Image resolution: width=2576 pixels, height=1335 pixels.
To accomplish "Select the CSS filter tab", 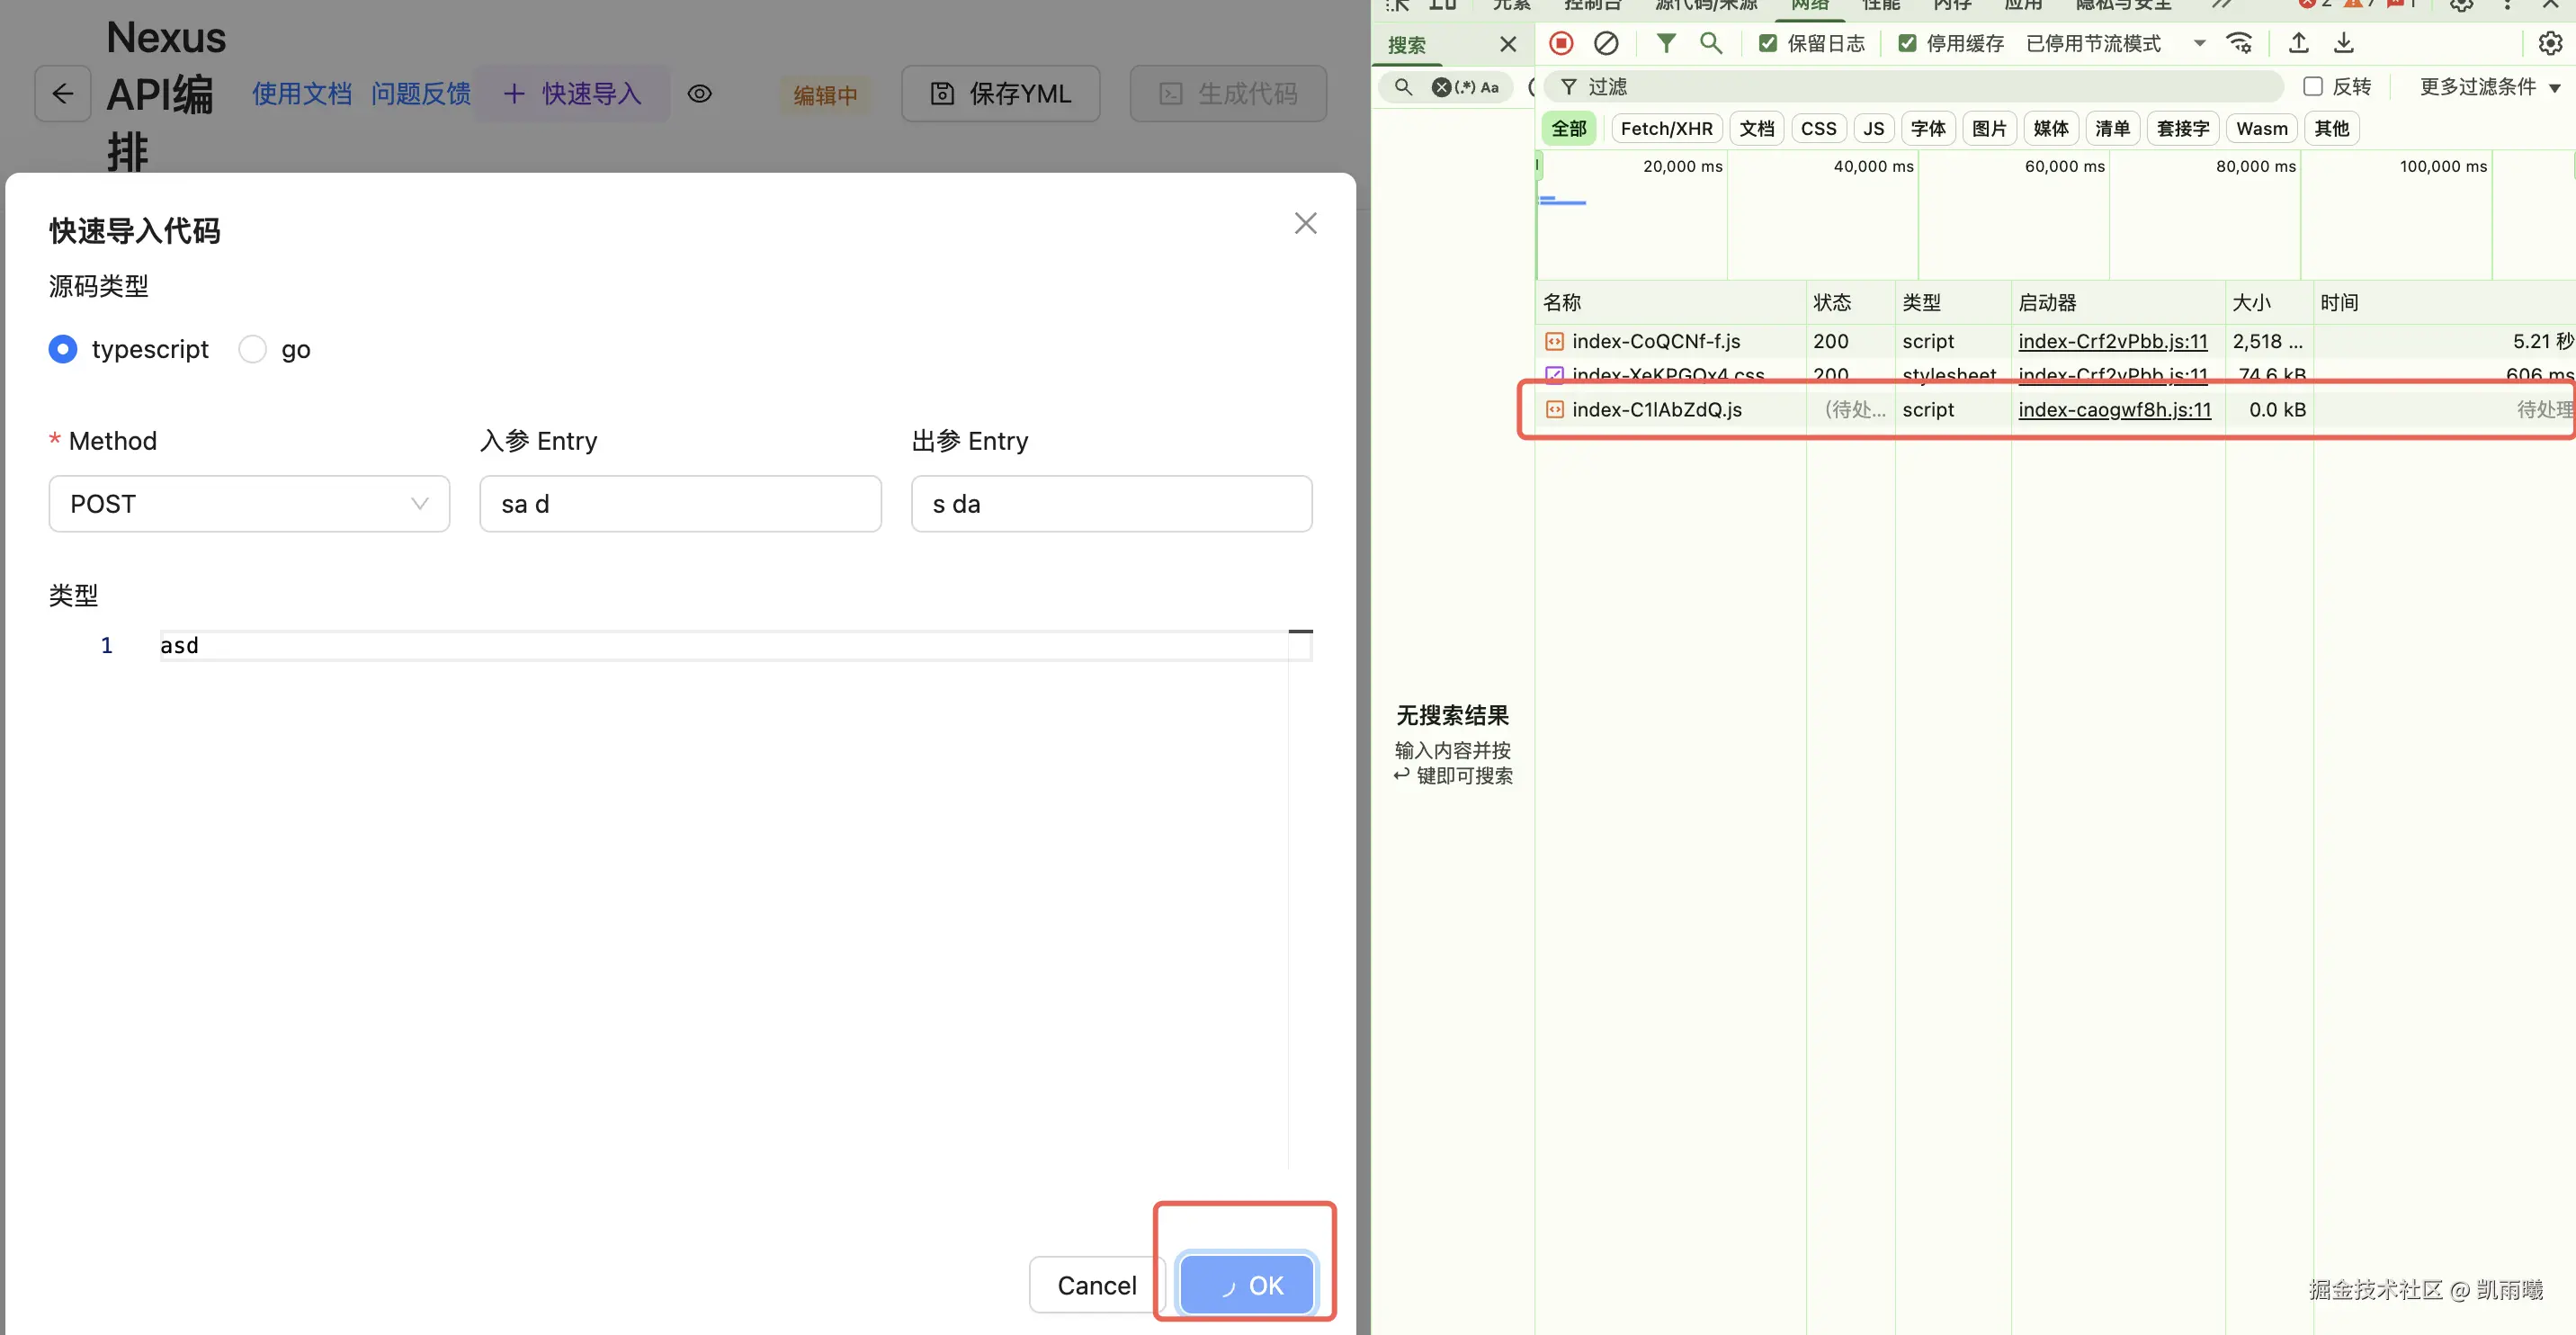I will tap(1818, 128).
